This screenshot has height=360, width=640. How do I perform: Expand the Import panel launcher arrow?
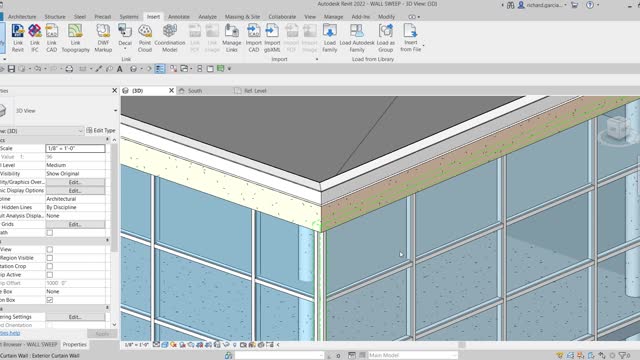[317, 59]
